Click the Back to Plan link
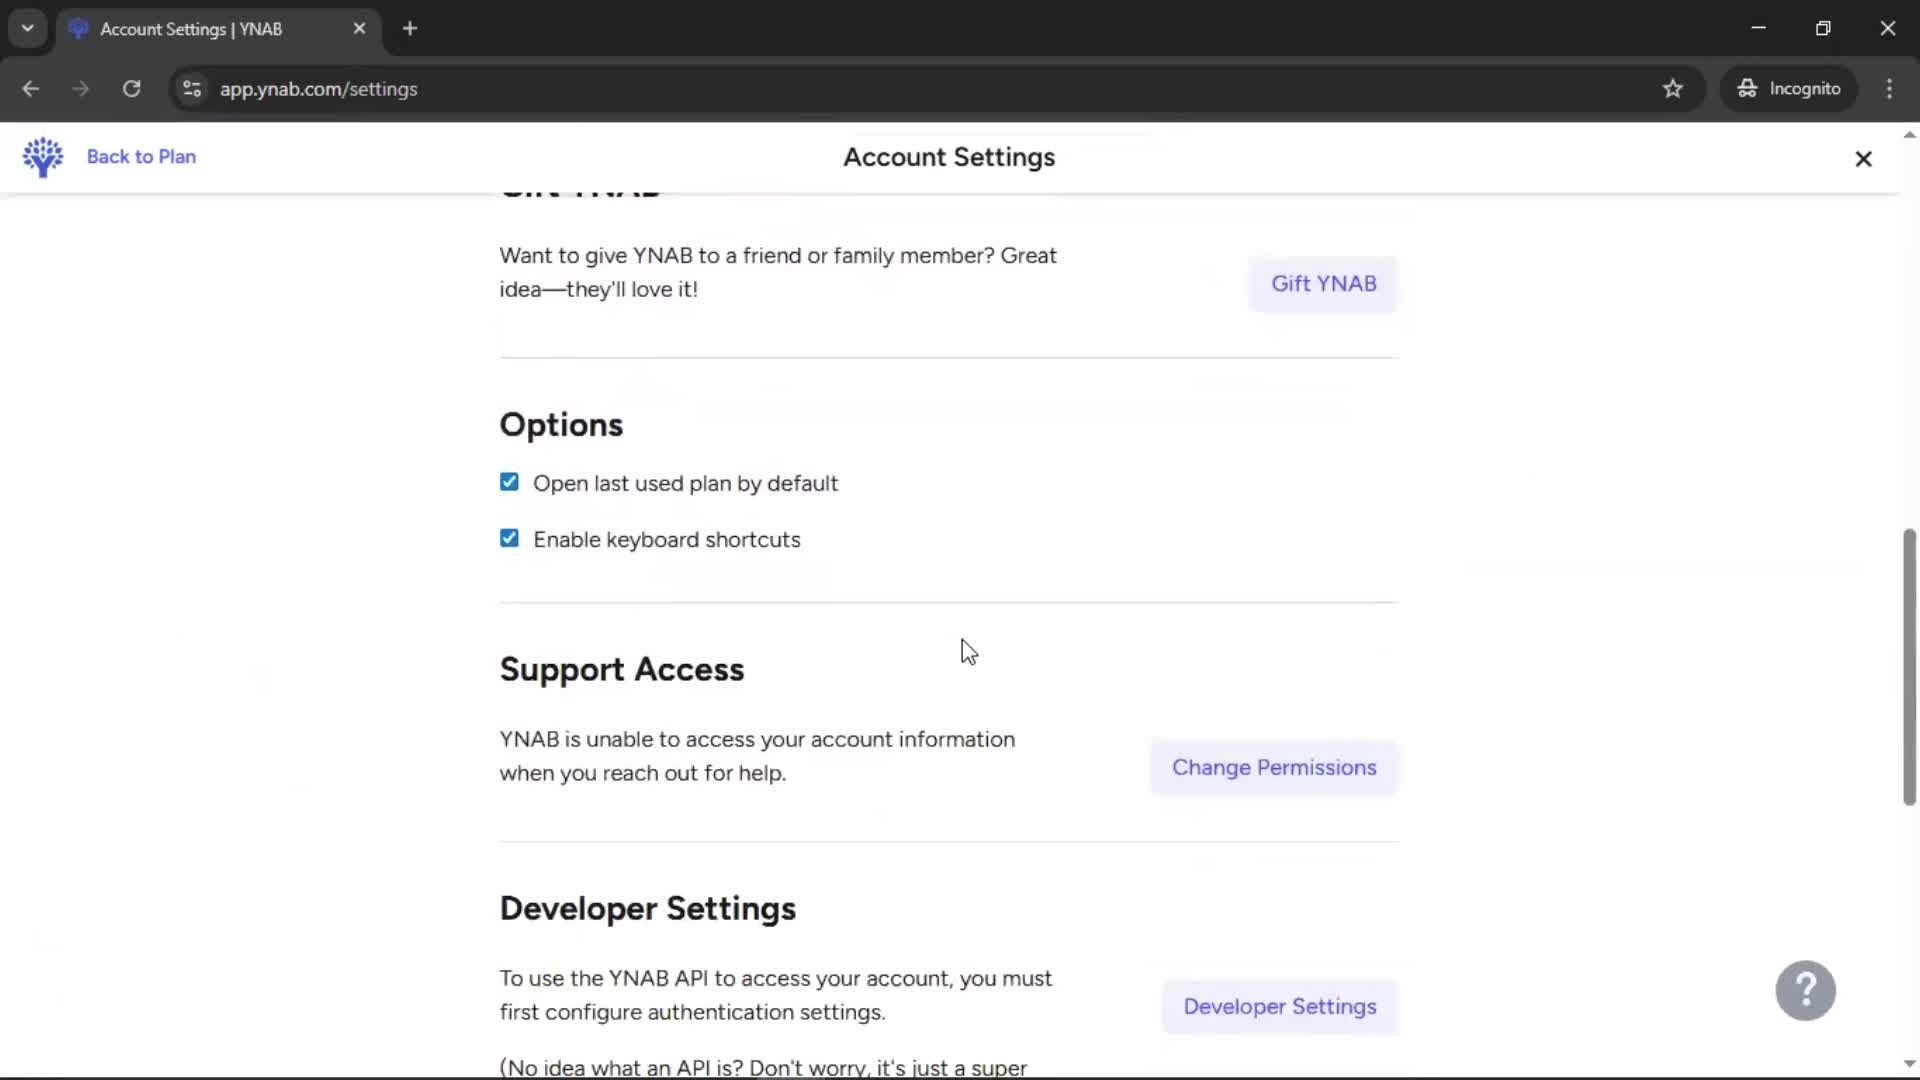 pyautogui.click(x=141, y=157)
